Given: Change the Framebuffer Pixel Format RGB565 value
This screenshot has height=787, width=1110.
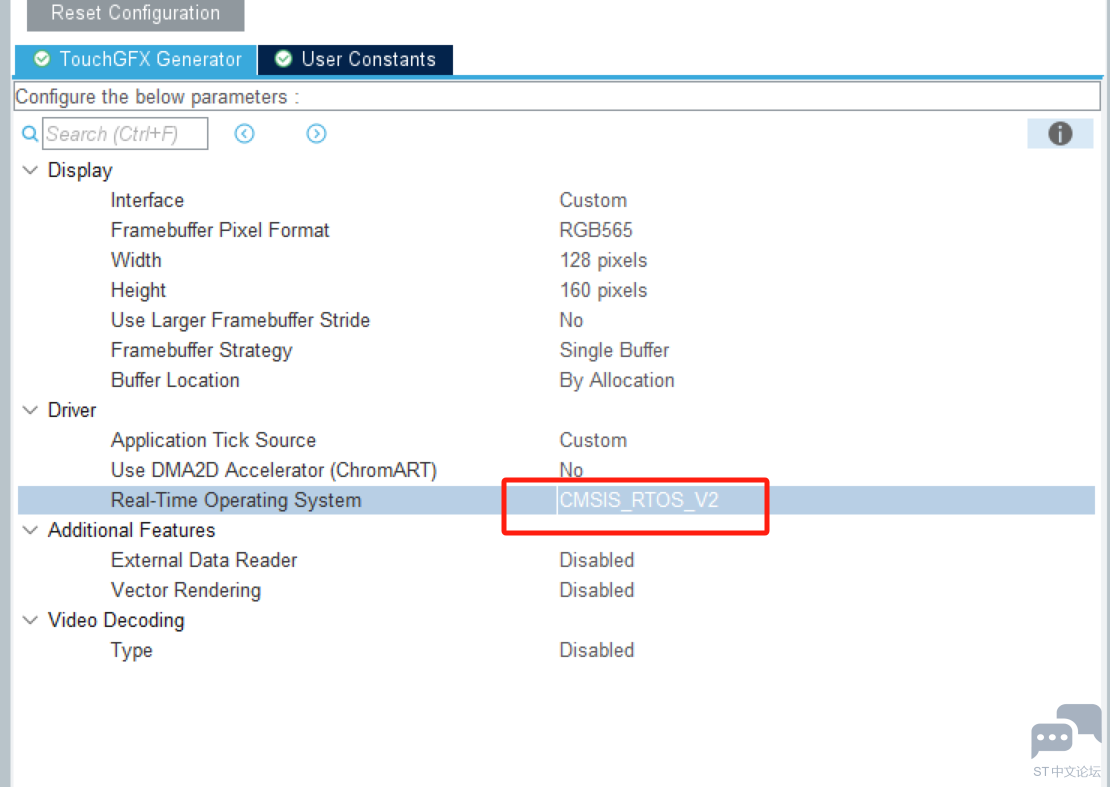Looking at the screenshot, I should [x=596, y=230].
